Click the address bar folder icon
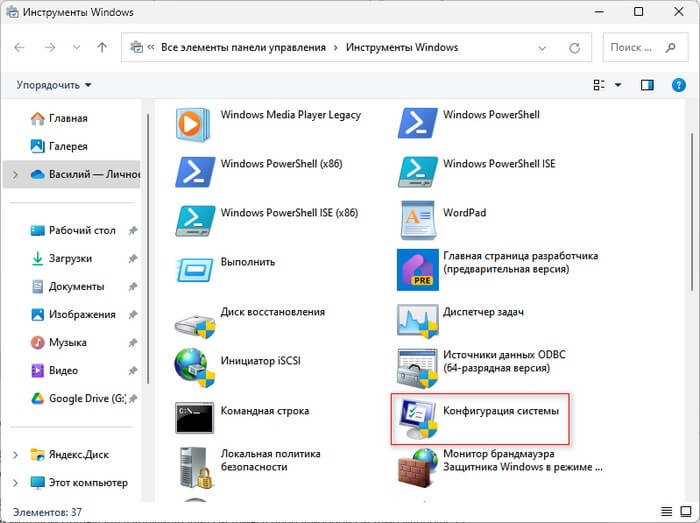Image resolution: width=700 pixels, height=523 pixels. 136,47
